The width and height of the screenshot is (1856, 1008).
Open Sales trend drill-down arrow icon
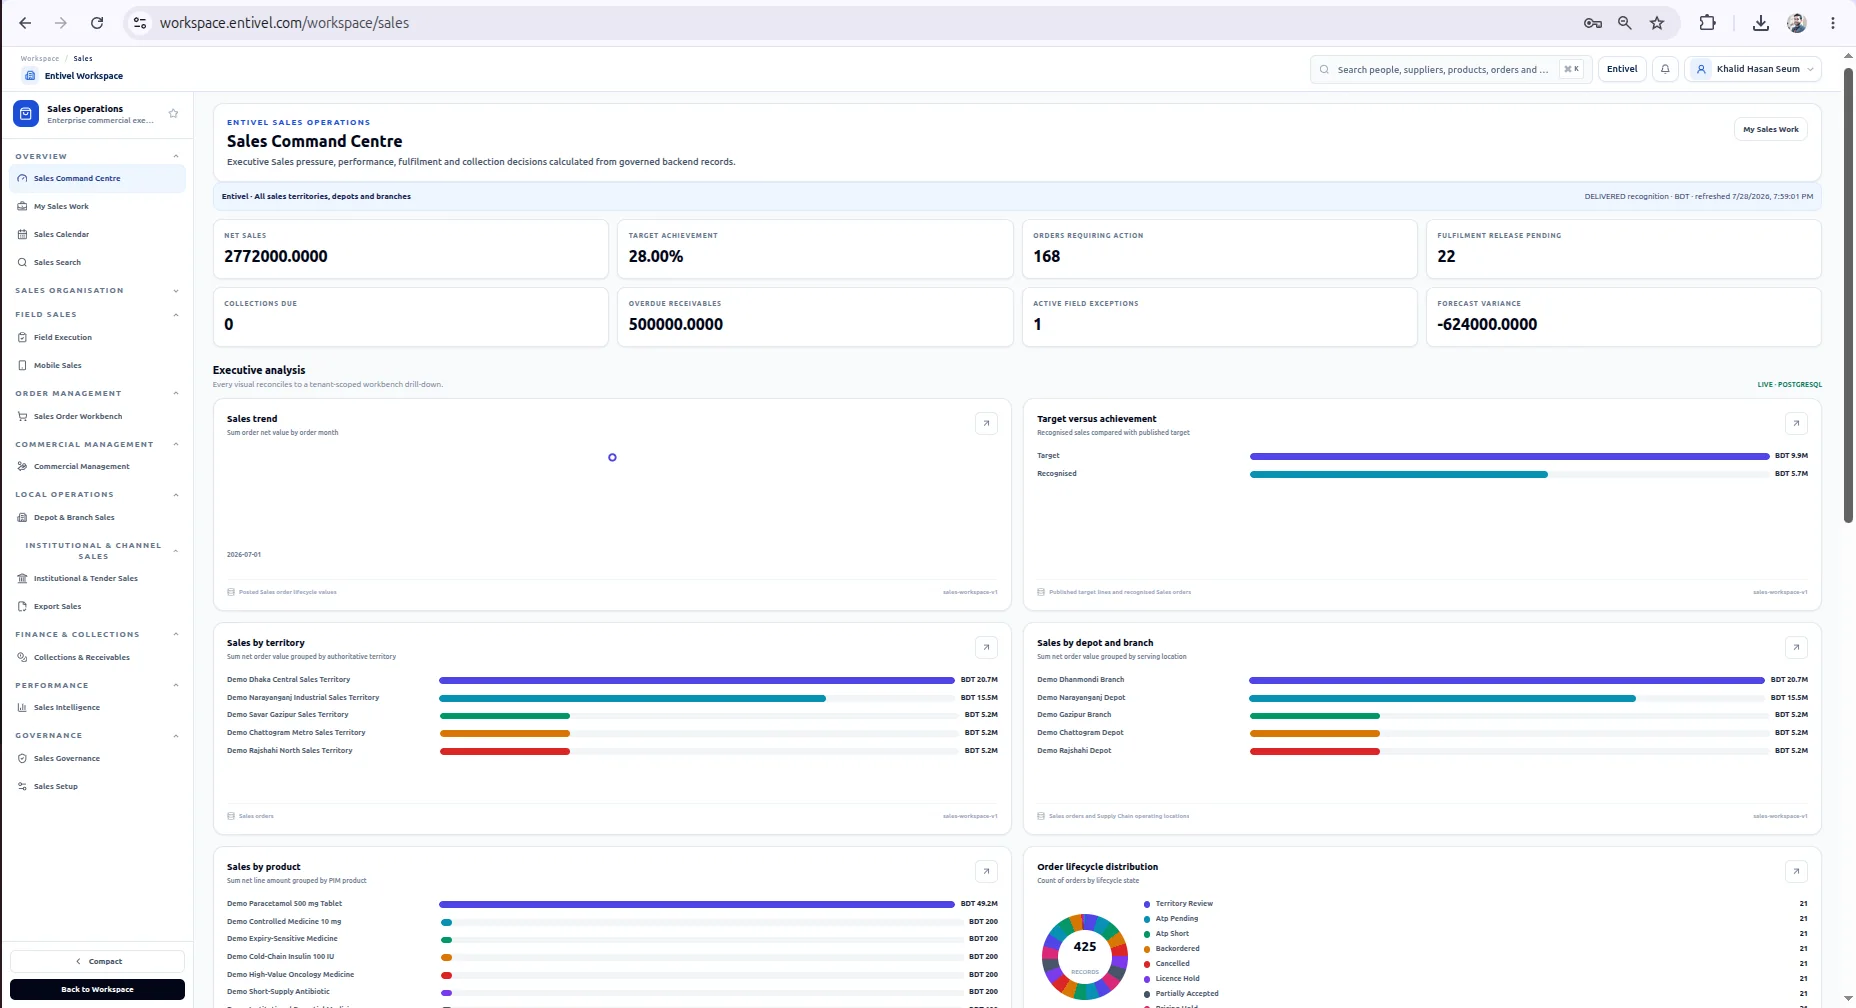coord(986,423)
